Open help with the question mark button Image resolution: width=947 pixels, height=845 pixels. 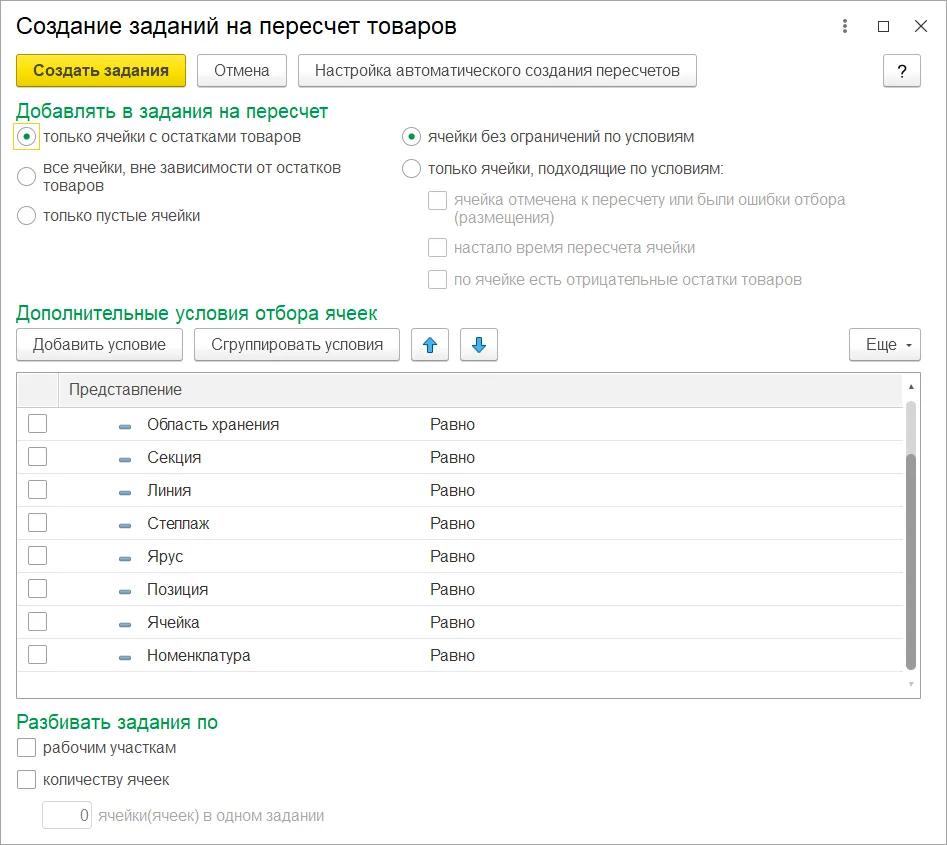coord(902,71)
